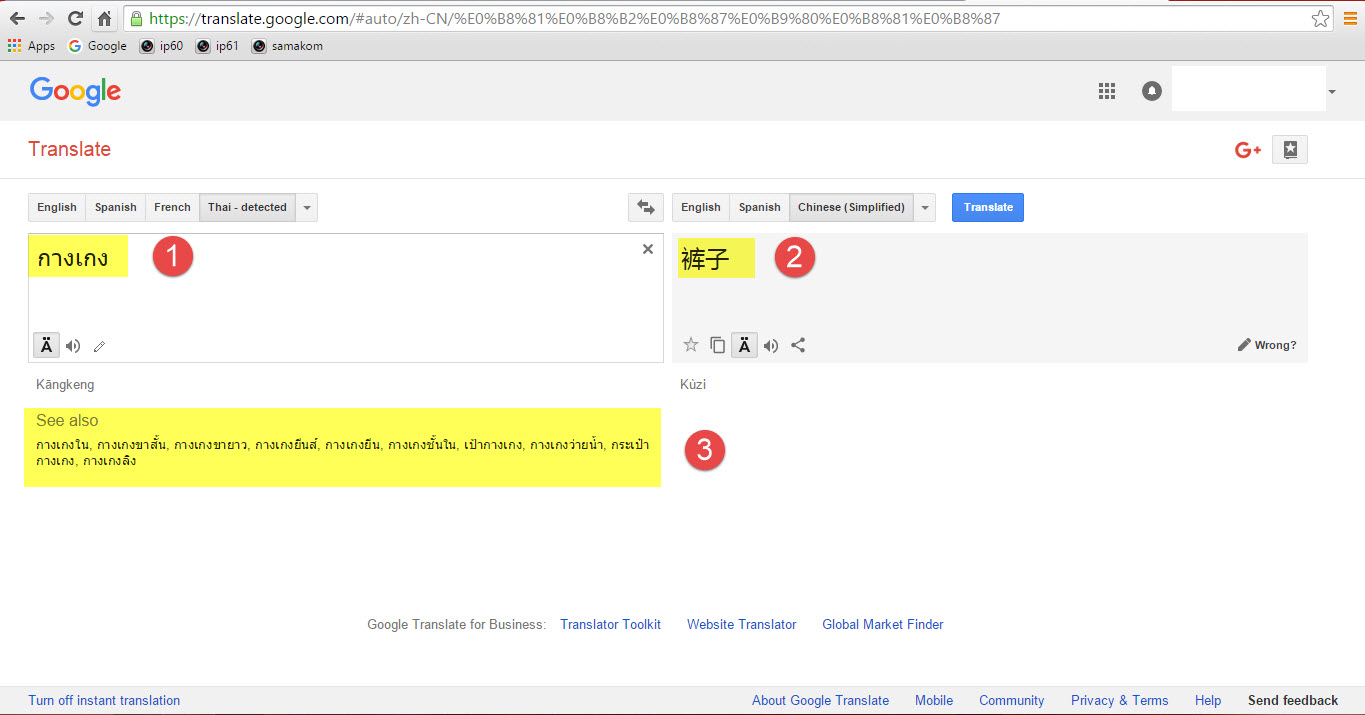Open the ip60 bookmark
This screenshot has height=715, width=1365.
coord(162,46)
